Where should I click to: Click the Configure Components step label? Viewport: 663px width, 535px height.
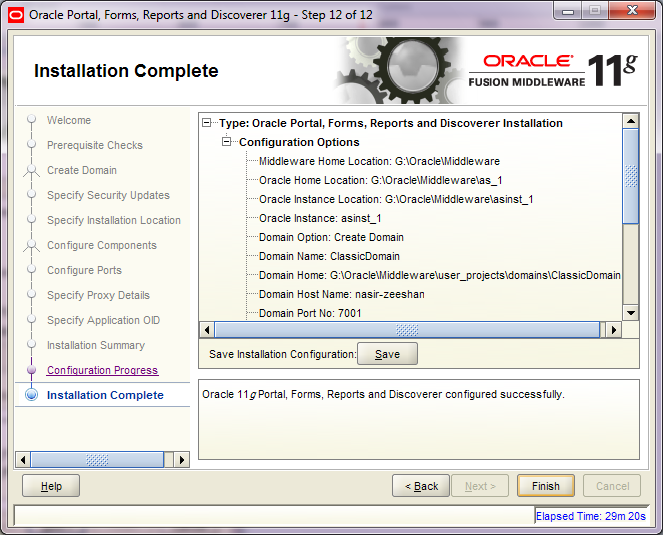point(102,245)
